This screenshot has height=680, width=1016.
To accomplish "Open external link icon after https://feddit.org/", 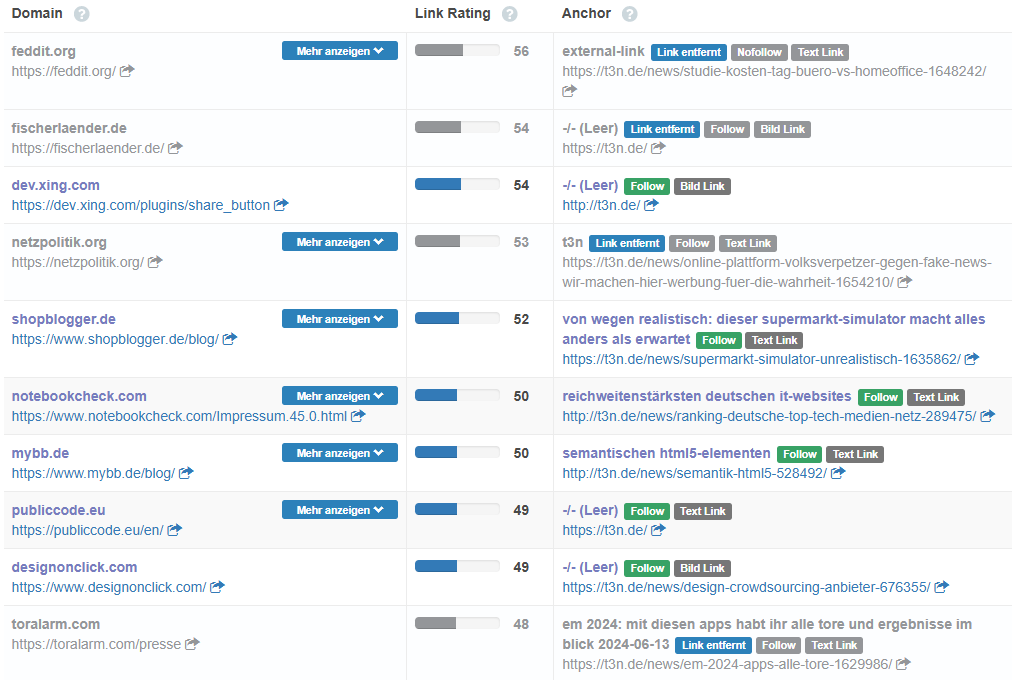I will [x=127, y=71].
